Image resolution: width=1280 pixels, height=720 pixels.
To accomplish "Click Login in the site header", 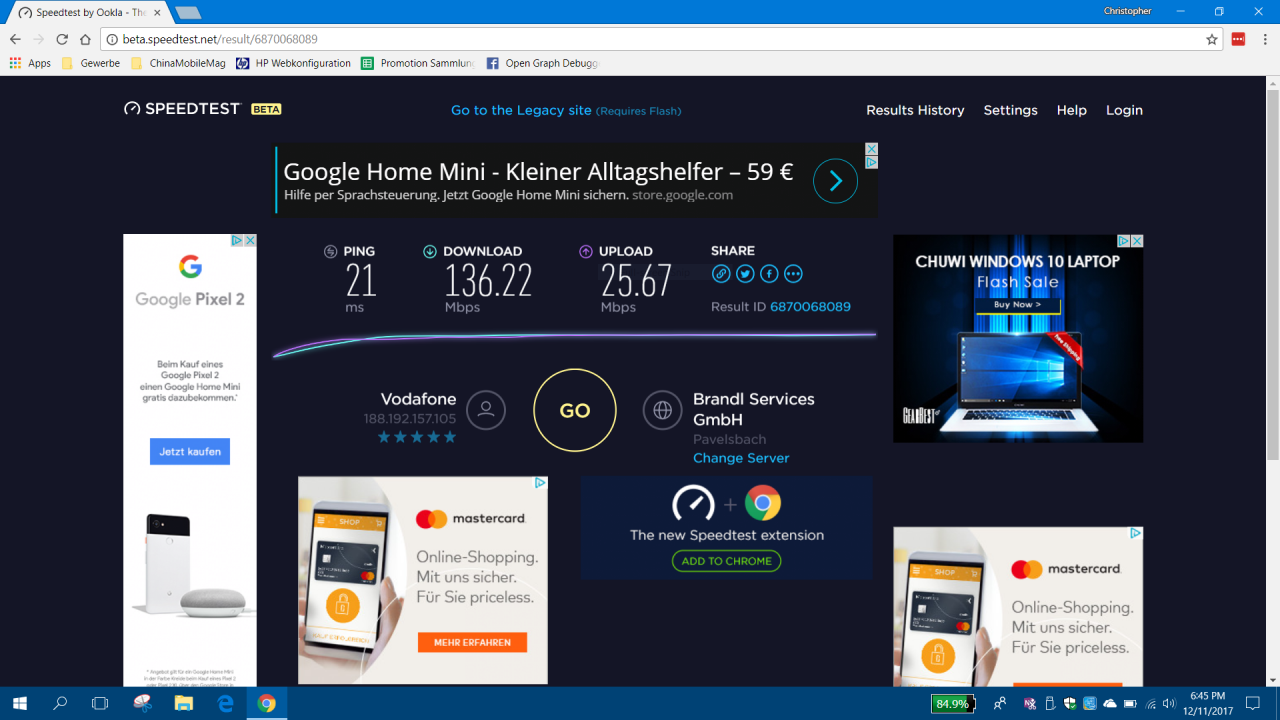I will click(1124, 110).
